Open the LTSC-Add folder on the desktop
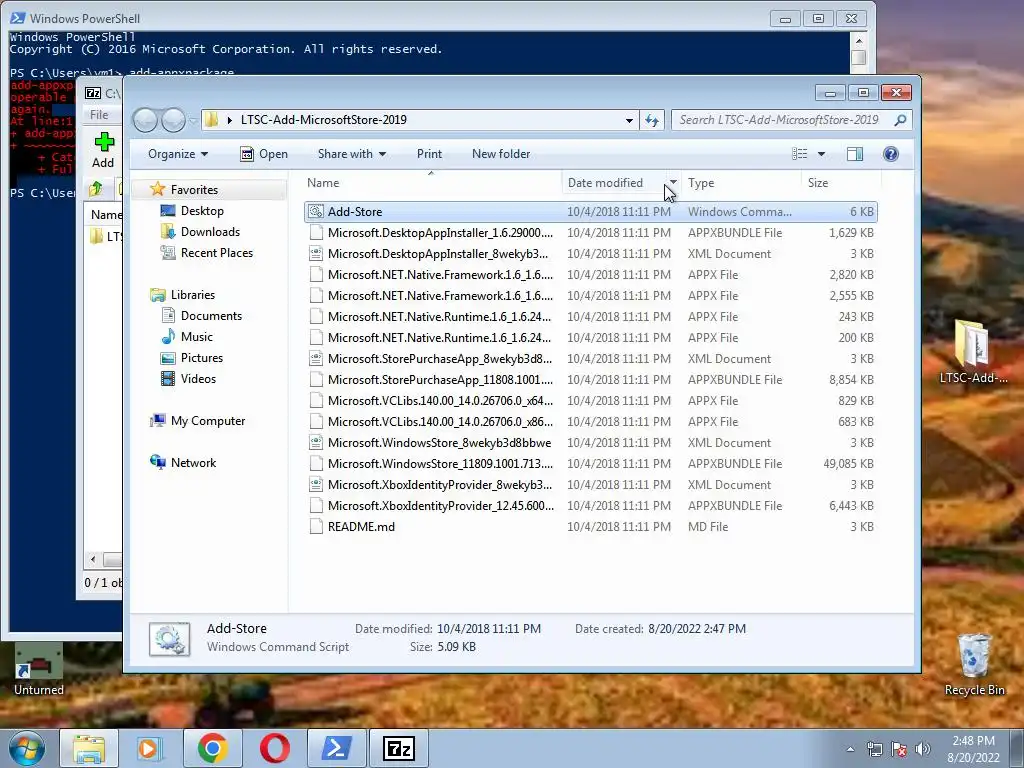This screenshot has height=768, width=1024. tap(973, 351)
